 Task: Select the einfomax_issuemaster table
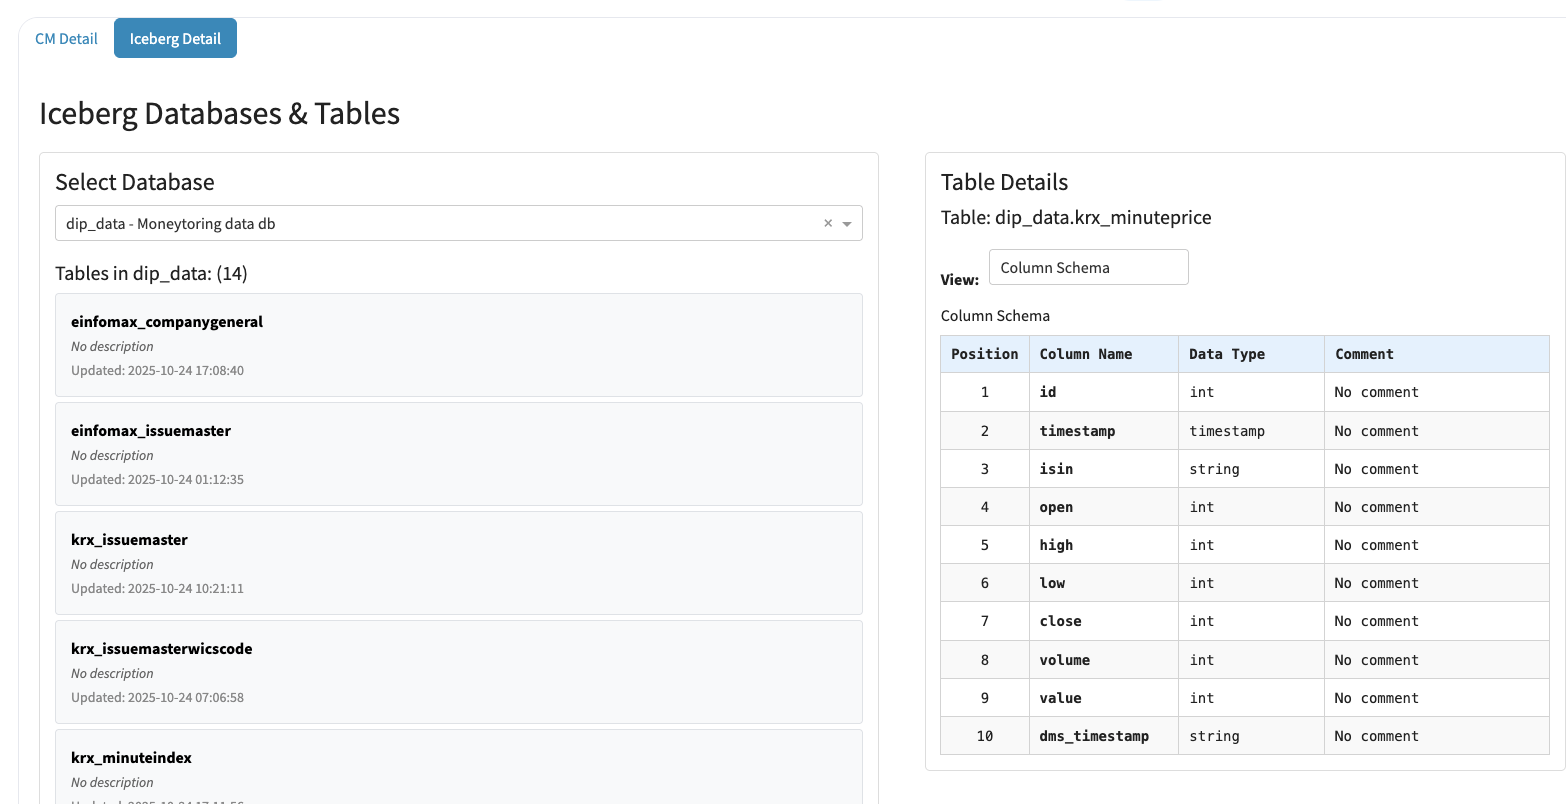458,454
